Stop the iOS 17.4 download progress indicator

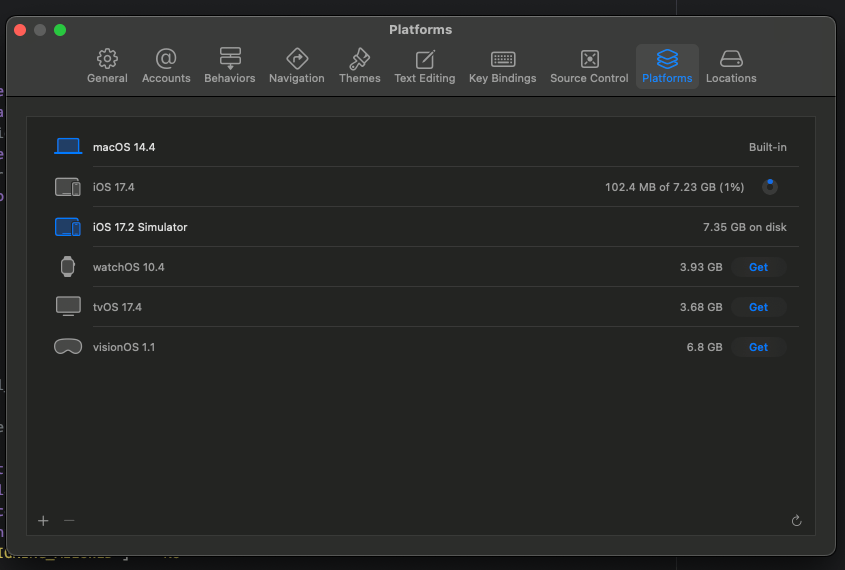770,187
